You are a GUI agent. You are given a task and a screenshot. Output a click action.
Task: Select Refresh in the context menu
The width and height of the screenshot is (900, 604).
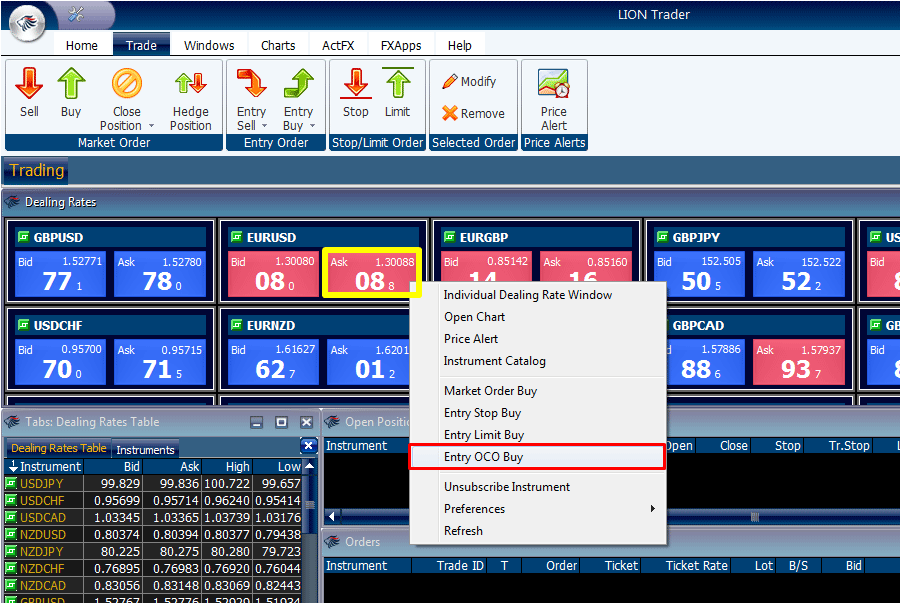pos(537,531)
